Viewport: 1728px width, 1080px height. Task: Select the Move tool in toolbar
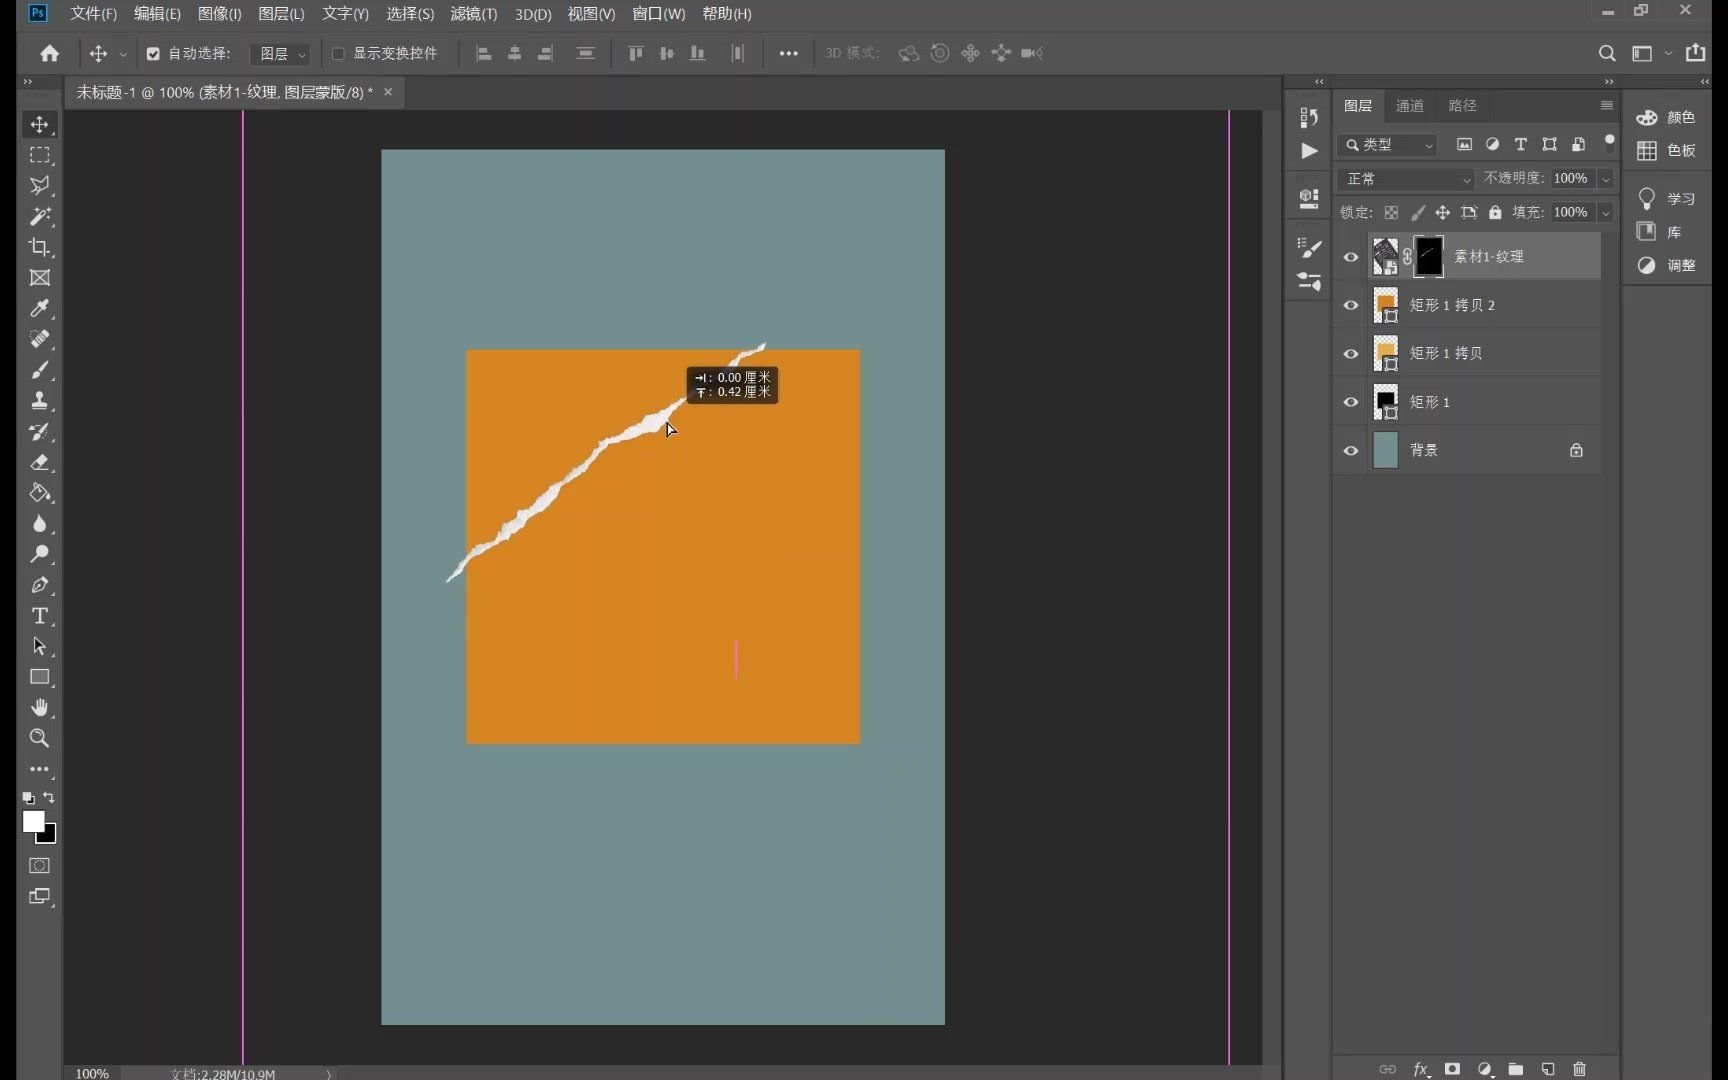[40, 125]
